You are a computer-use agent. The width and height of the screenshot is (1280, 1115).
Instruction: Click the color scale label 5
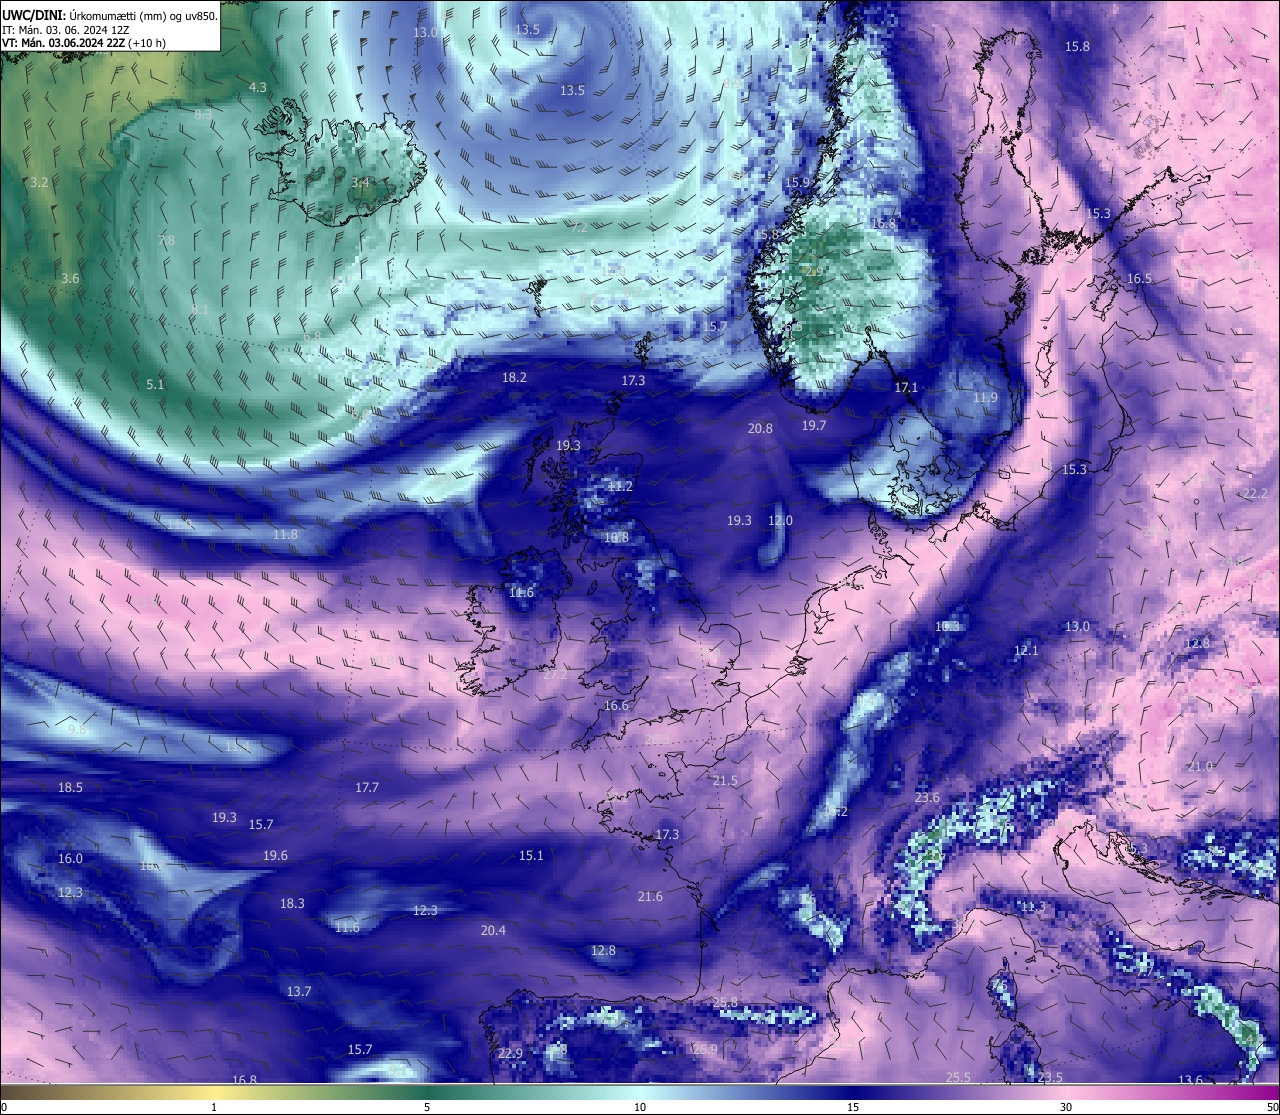point(427,1107)
